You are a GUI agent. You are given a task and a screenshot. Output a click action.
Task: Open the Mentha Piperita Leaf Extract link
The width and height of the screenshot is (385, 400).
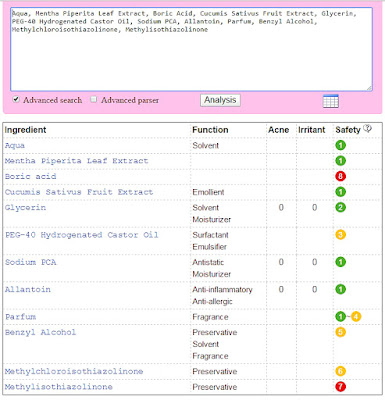(76, 161)
